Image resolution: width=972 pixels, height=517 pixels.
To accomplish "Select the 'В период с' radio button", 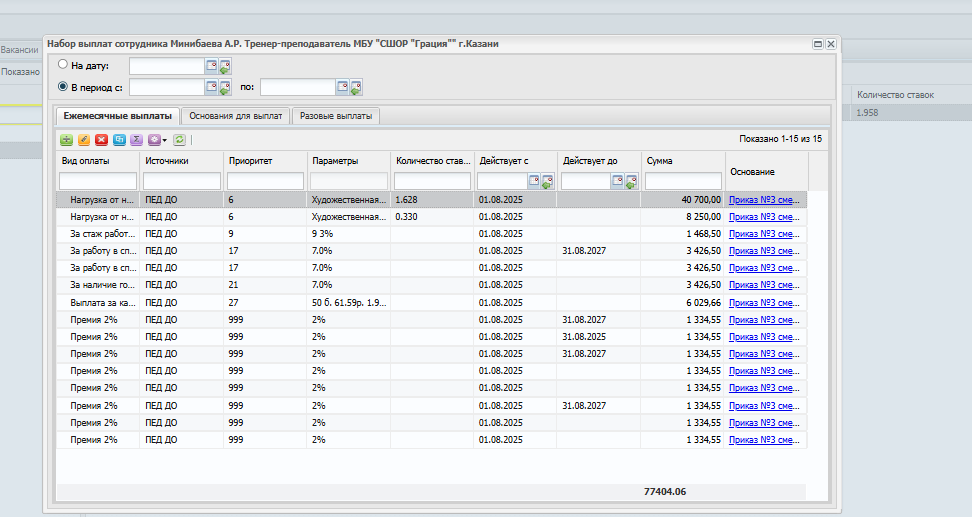I will tap(63, 87).
